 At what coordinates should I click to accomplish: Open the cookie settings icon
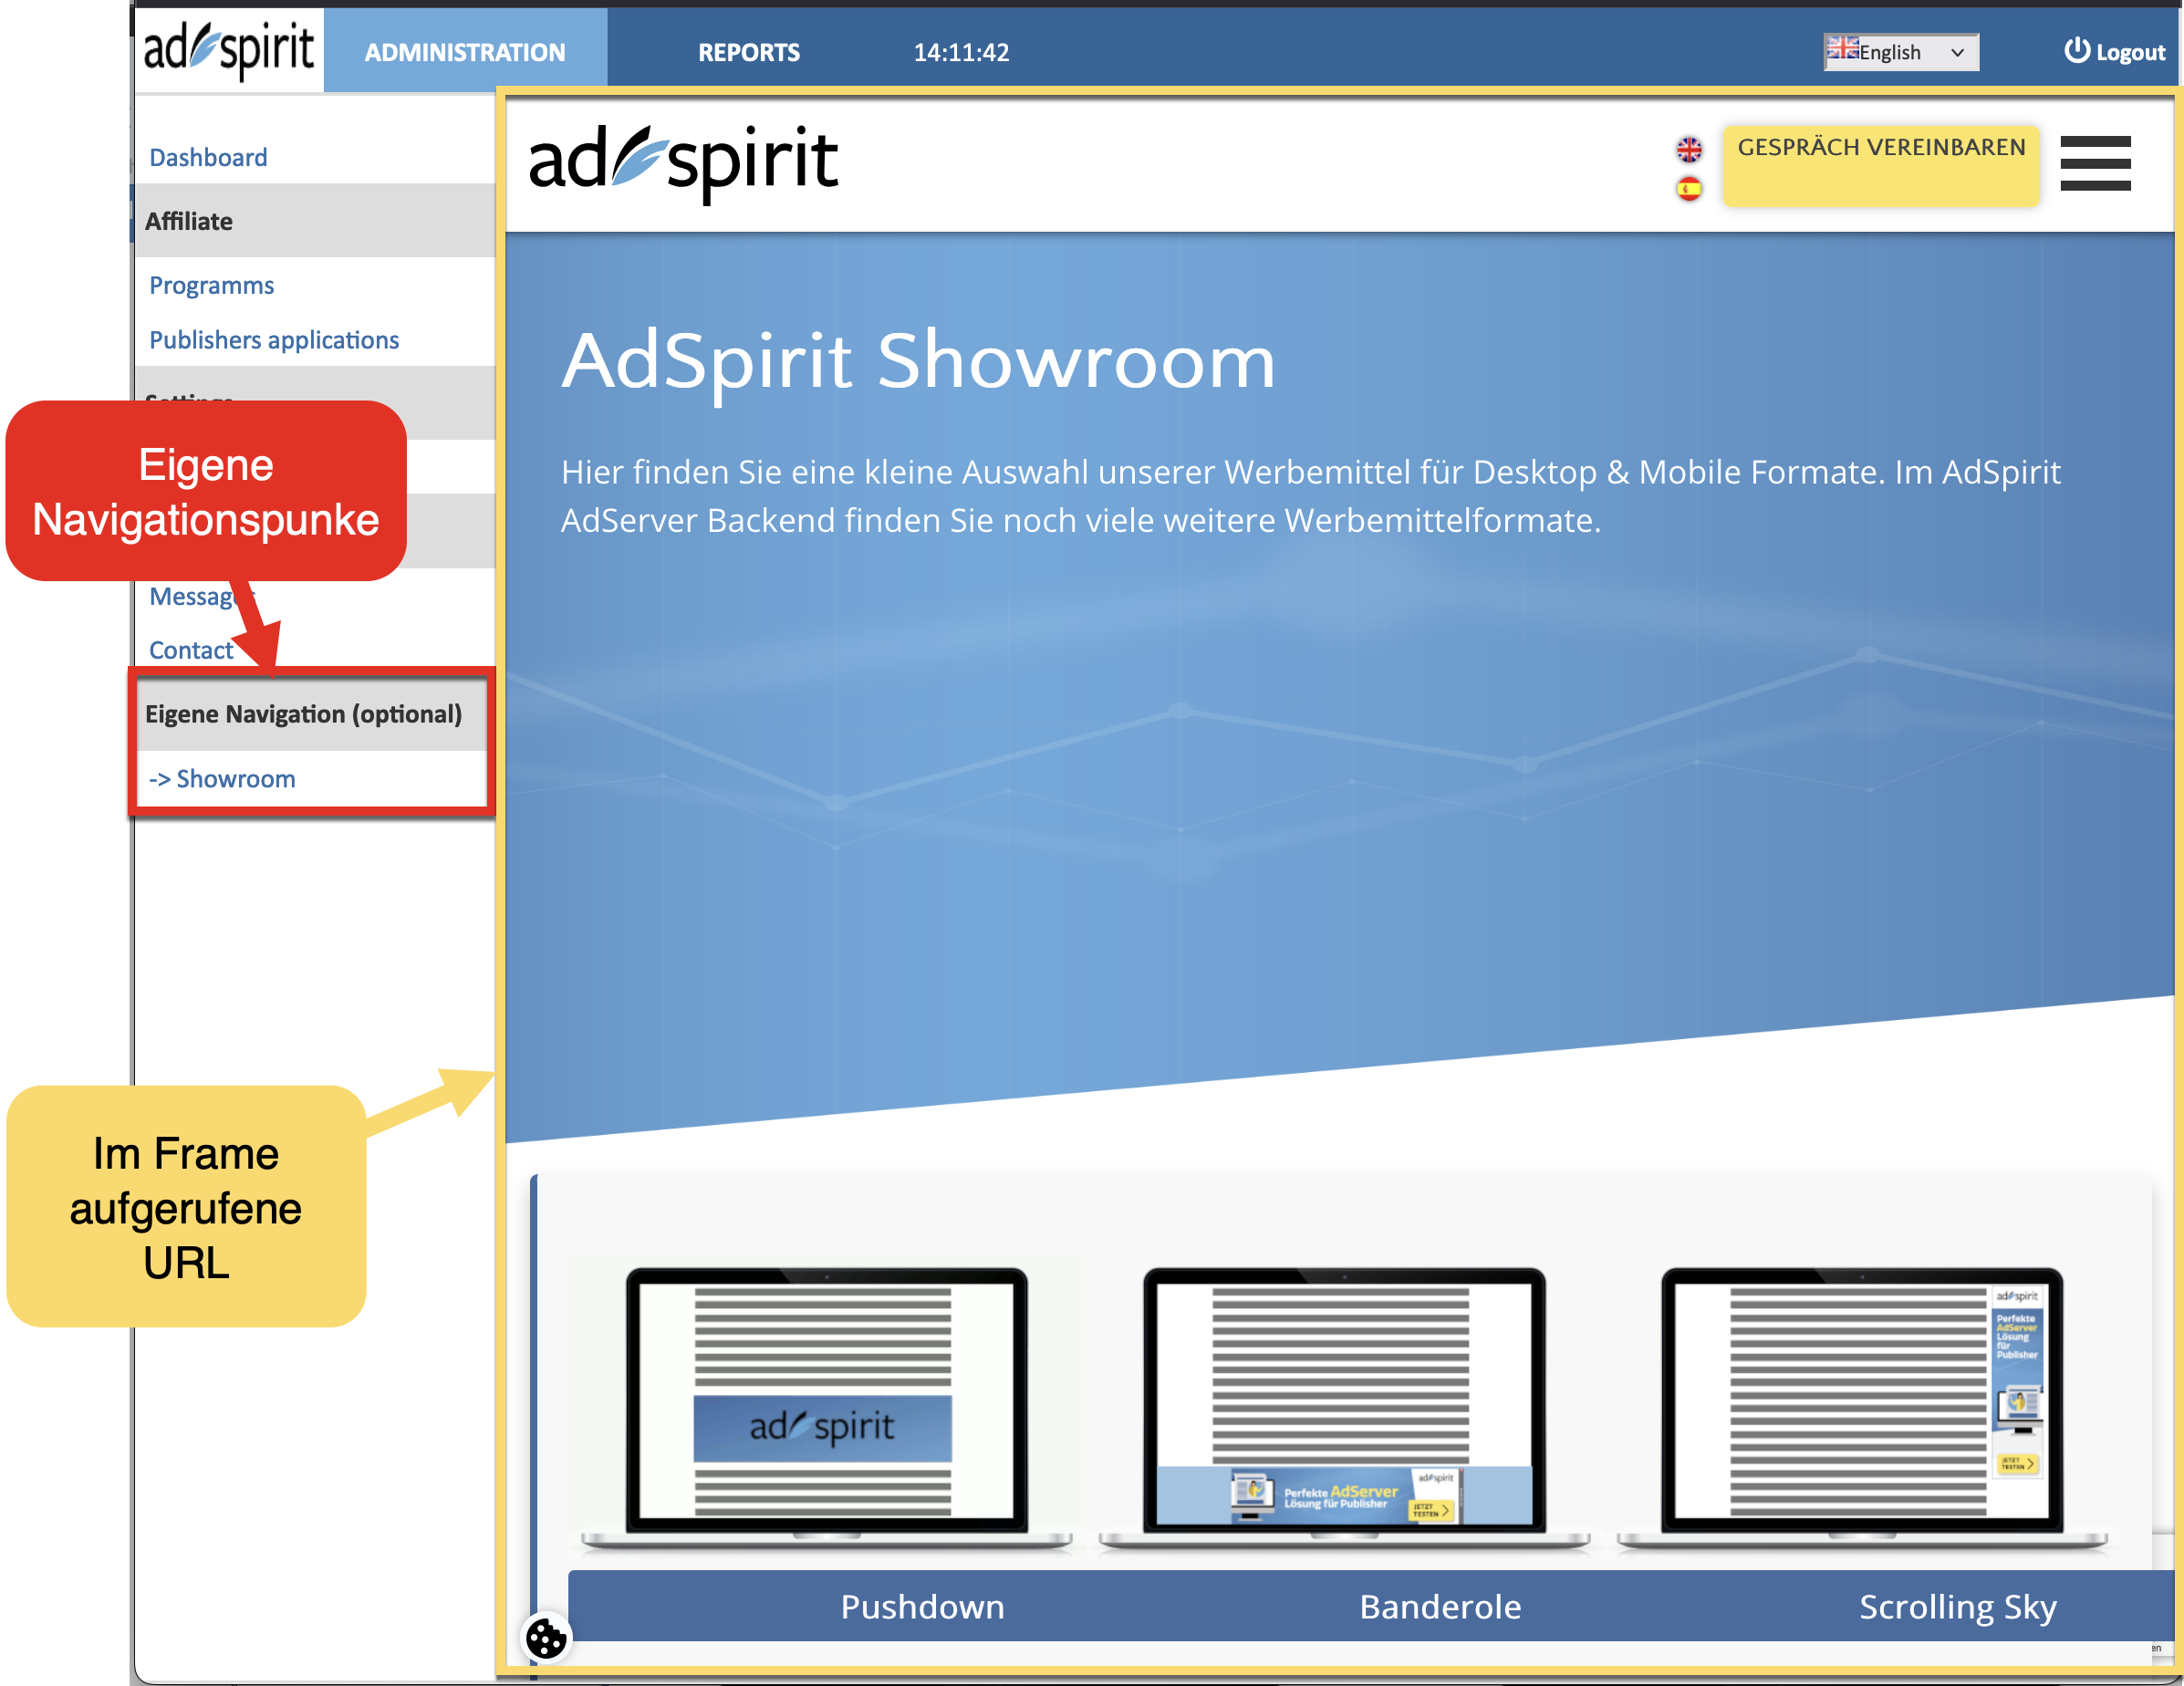coord(546,1638)
